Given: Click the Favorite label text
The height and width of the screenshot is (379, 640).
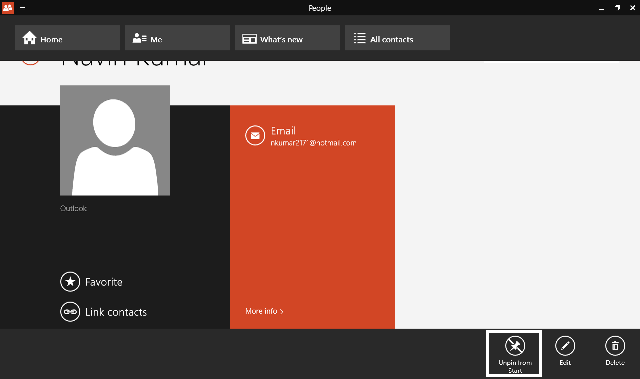Looking at the screenshot, I should (x=104, y=282).
